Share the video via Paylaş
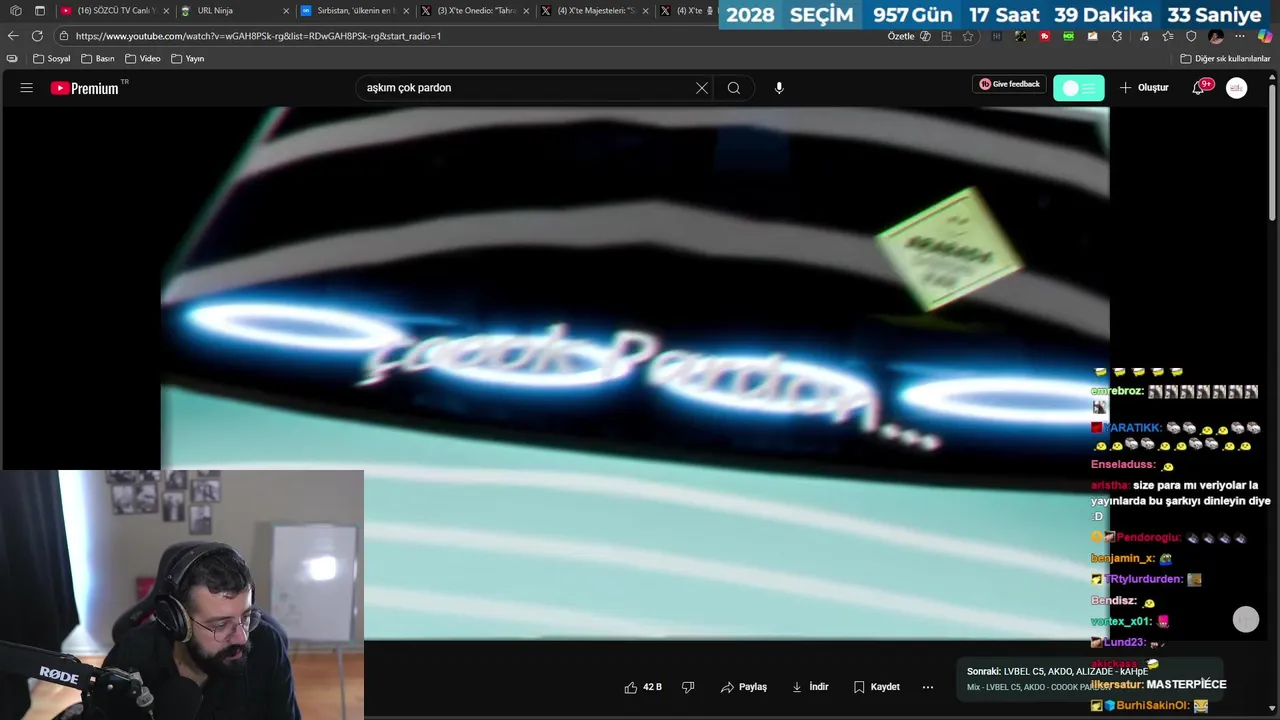Screen dimensions: 1280x720 point(744,687)
